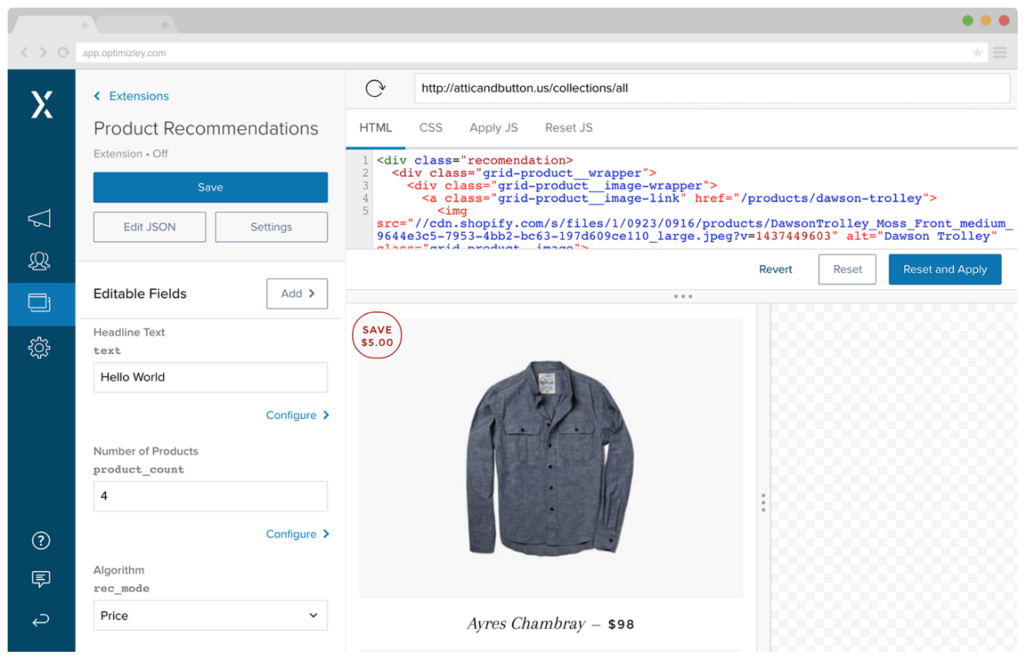Click the Save button

pyautogui.click(x=210, y=187)
